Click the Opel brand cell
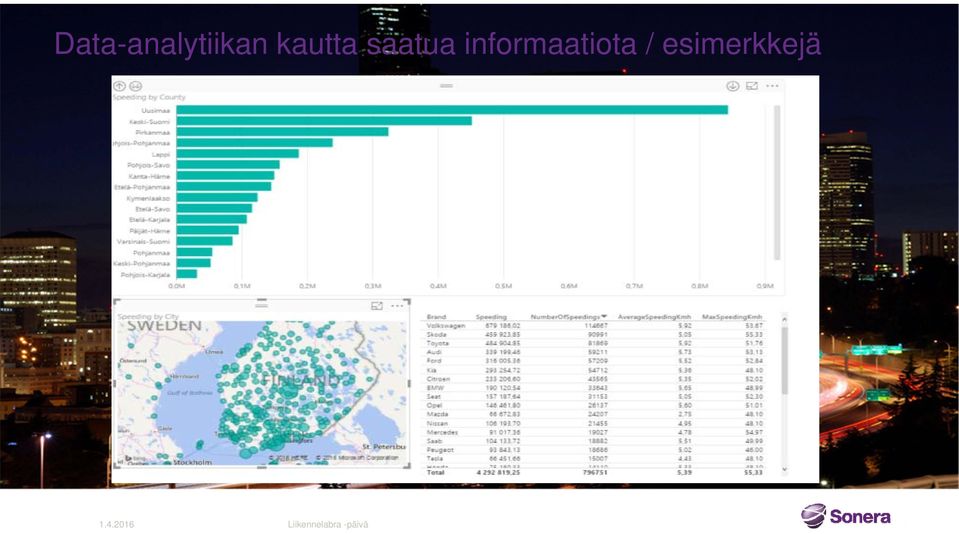The image size is (959, 534). pos(434,406)
